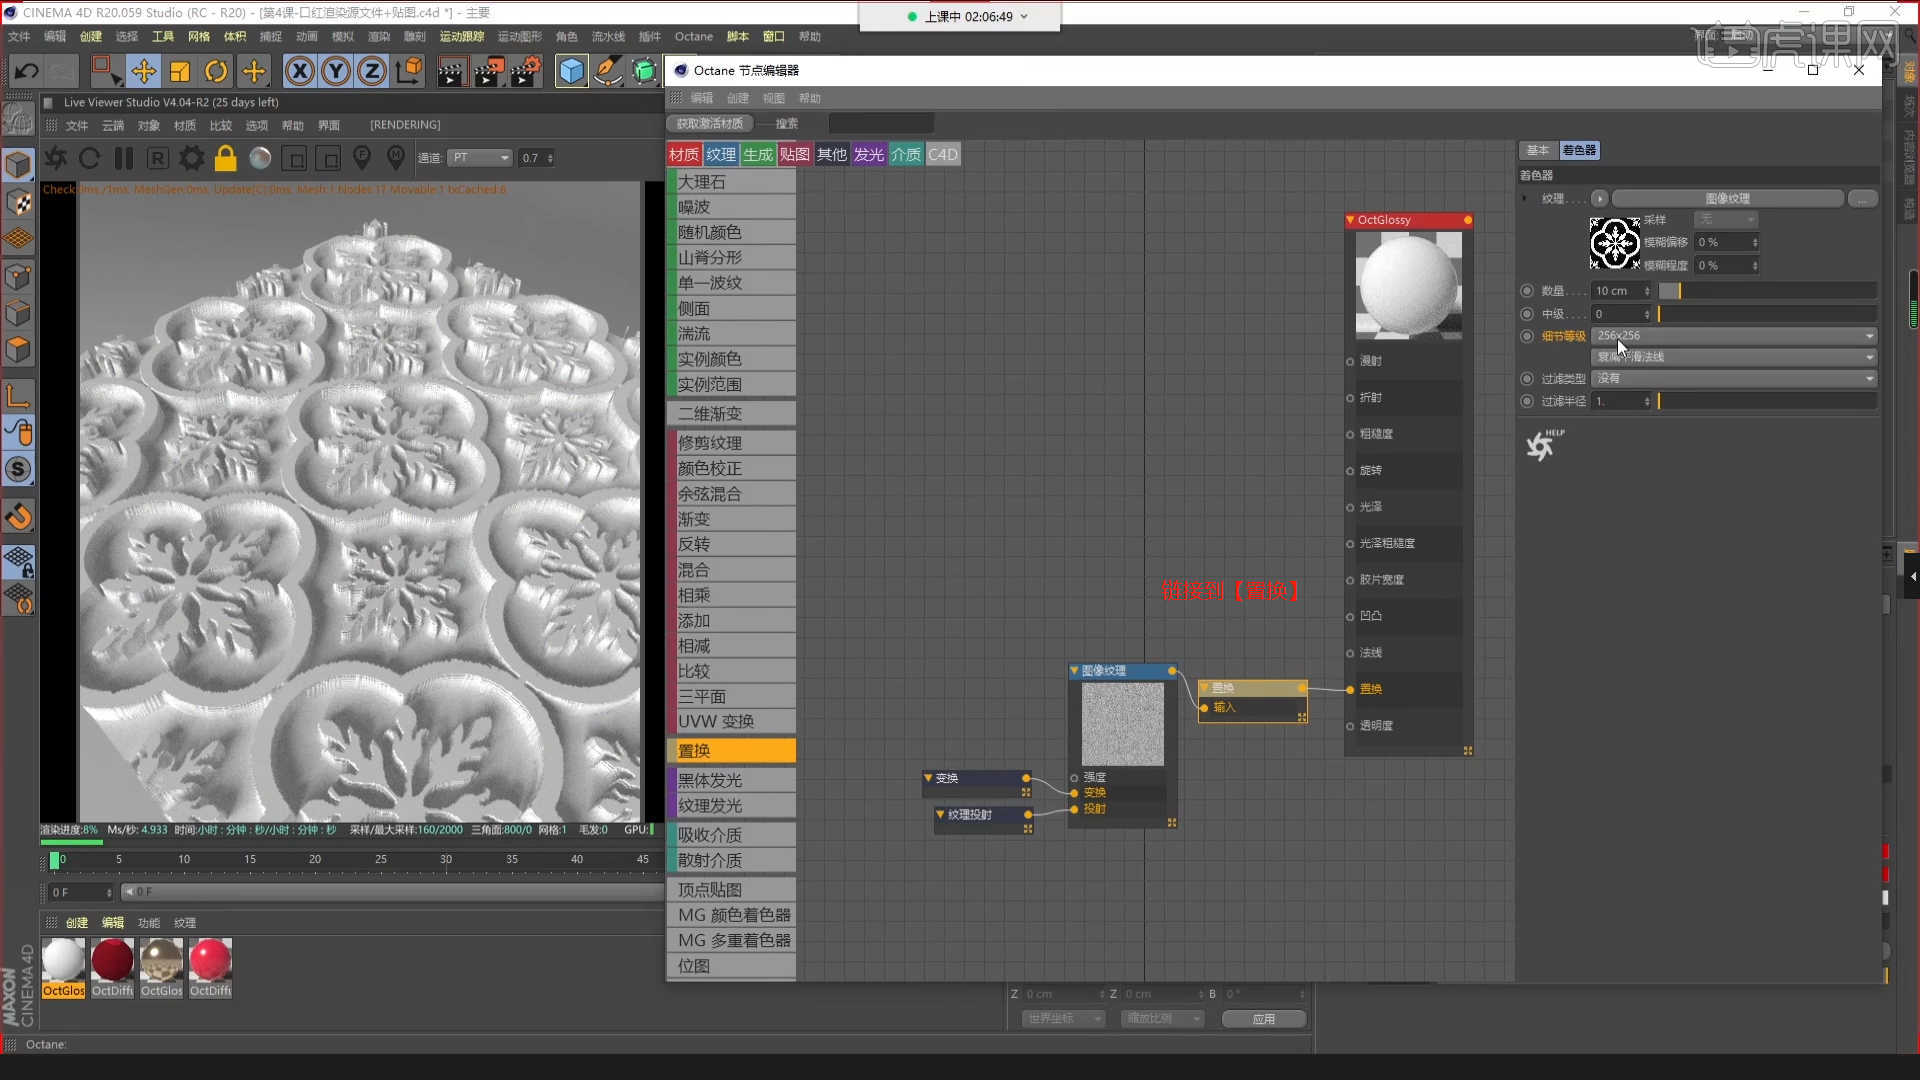Click the node editor search field

point(881,124)
